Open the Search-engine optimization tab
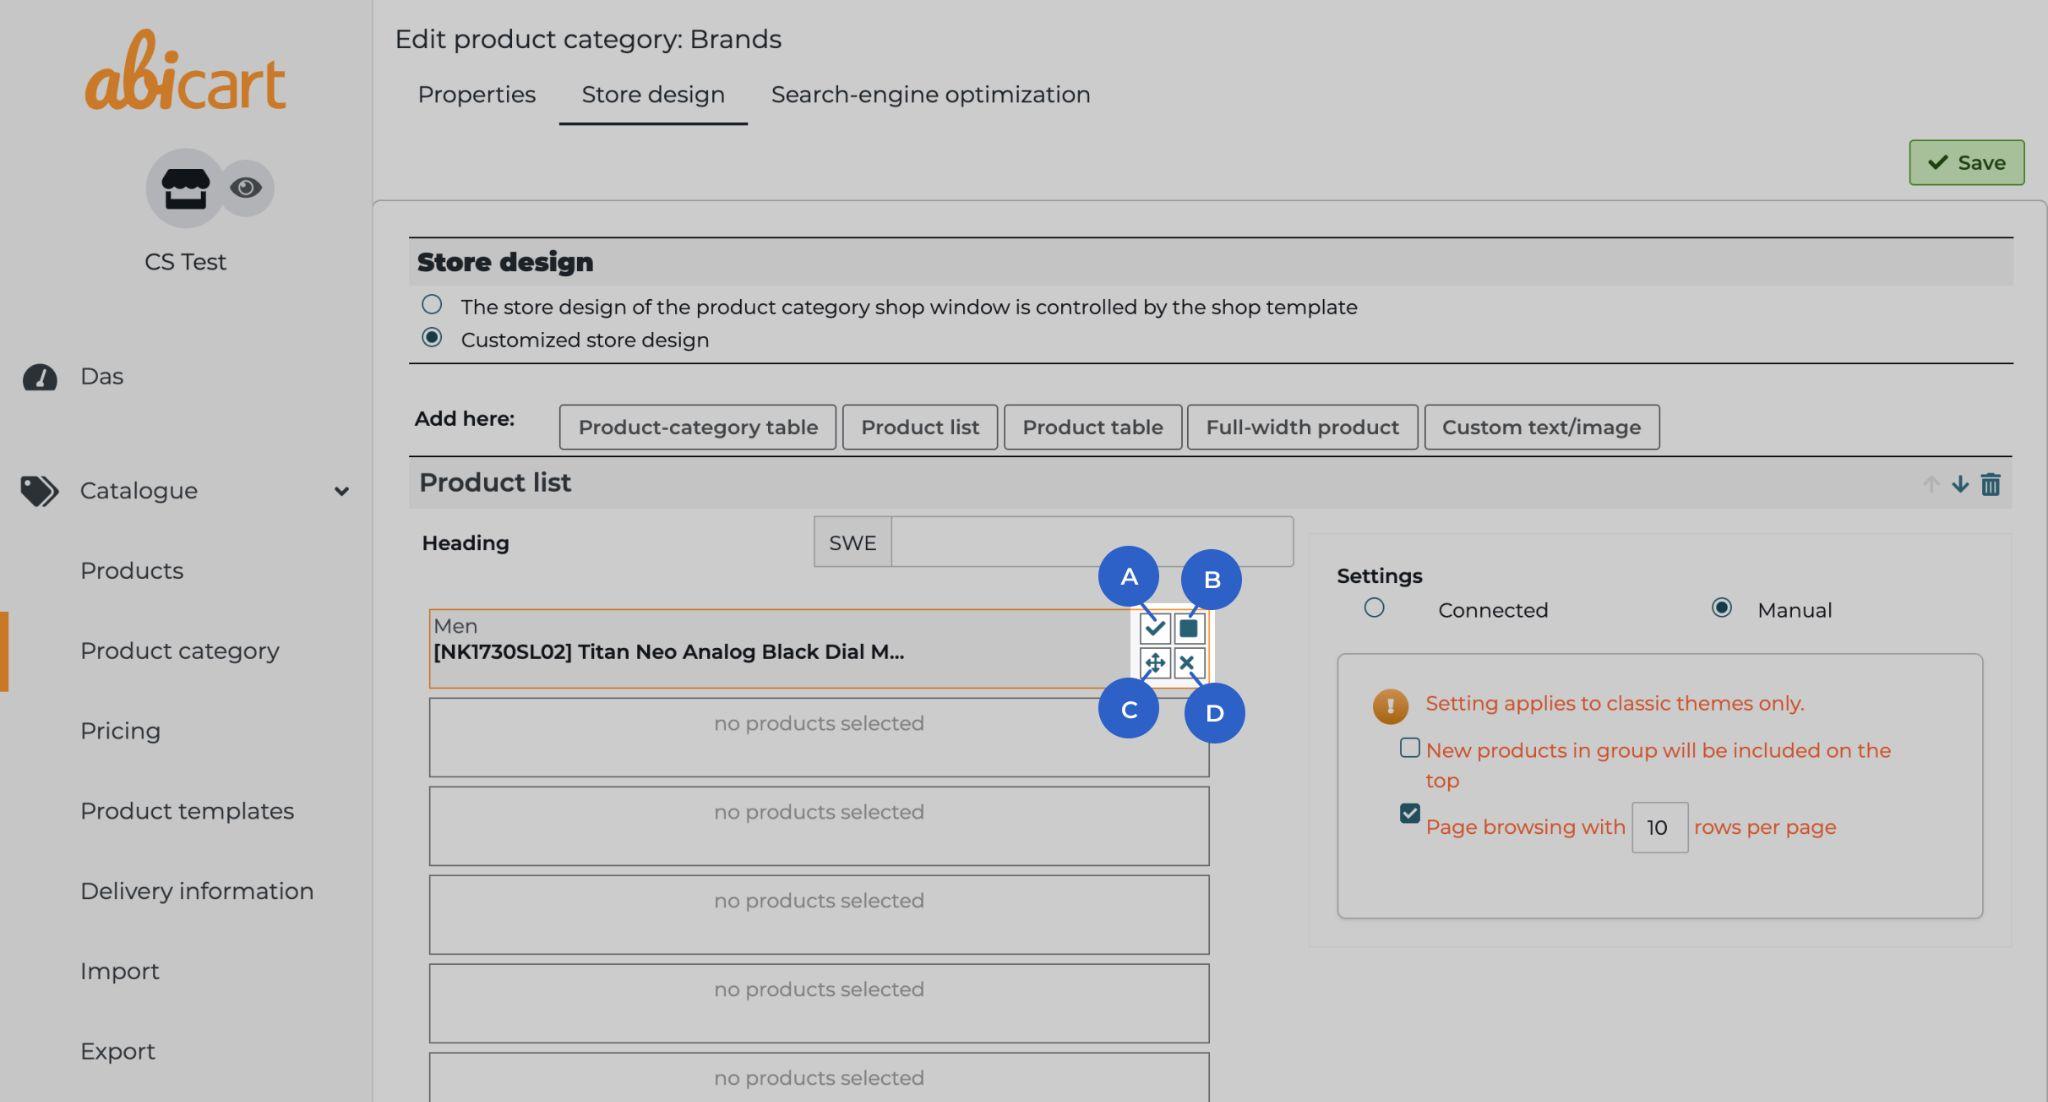This screenshot has width=2048, height=1102. [930, 94]
